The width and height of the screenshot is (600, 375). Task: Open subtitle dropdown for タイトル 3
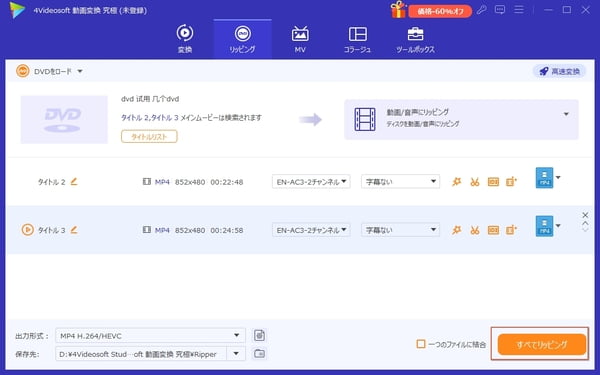point(400,230)
